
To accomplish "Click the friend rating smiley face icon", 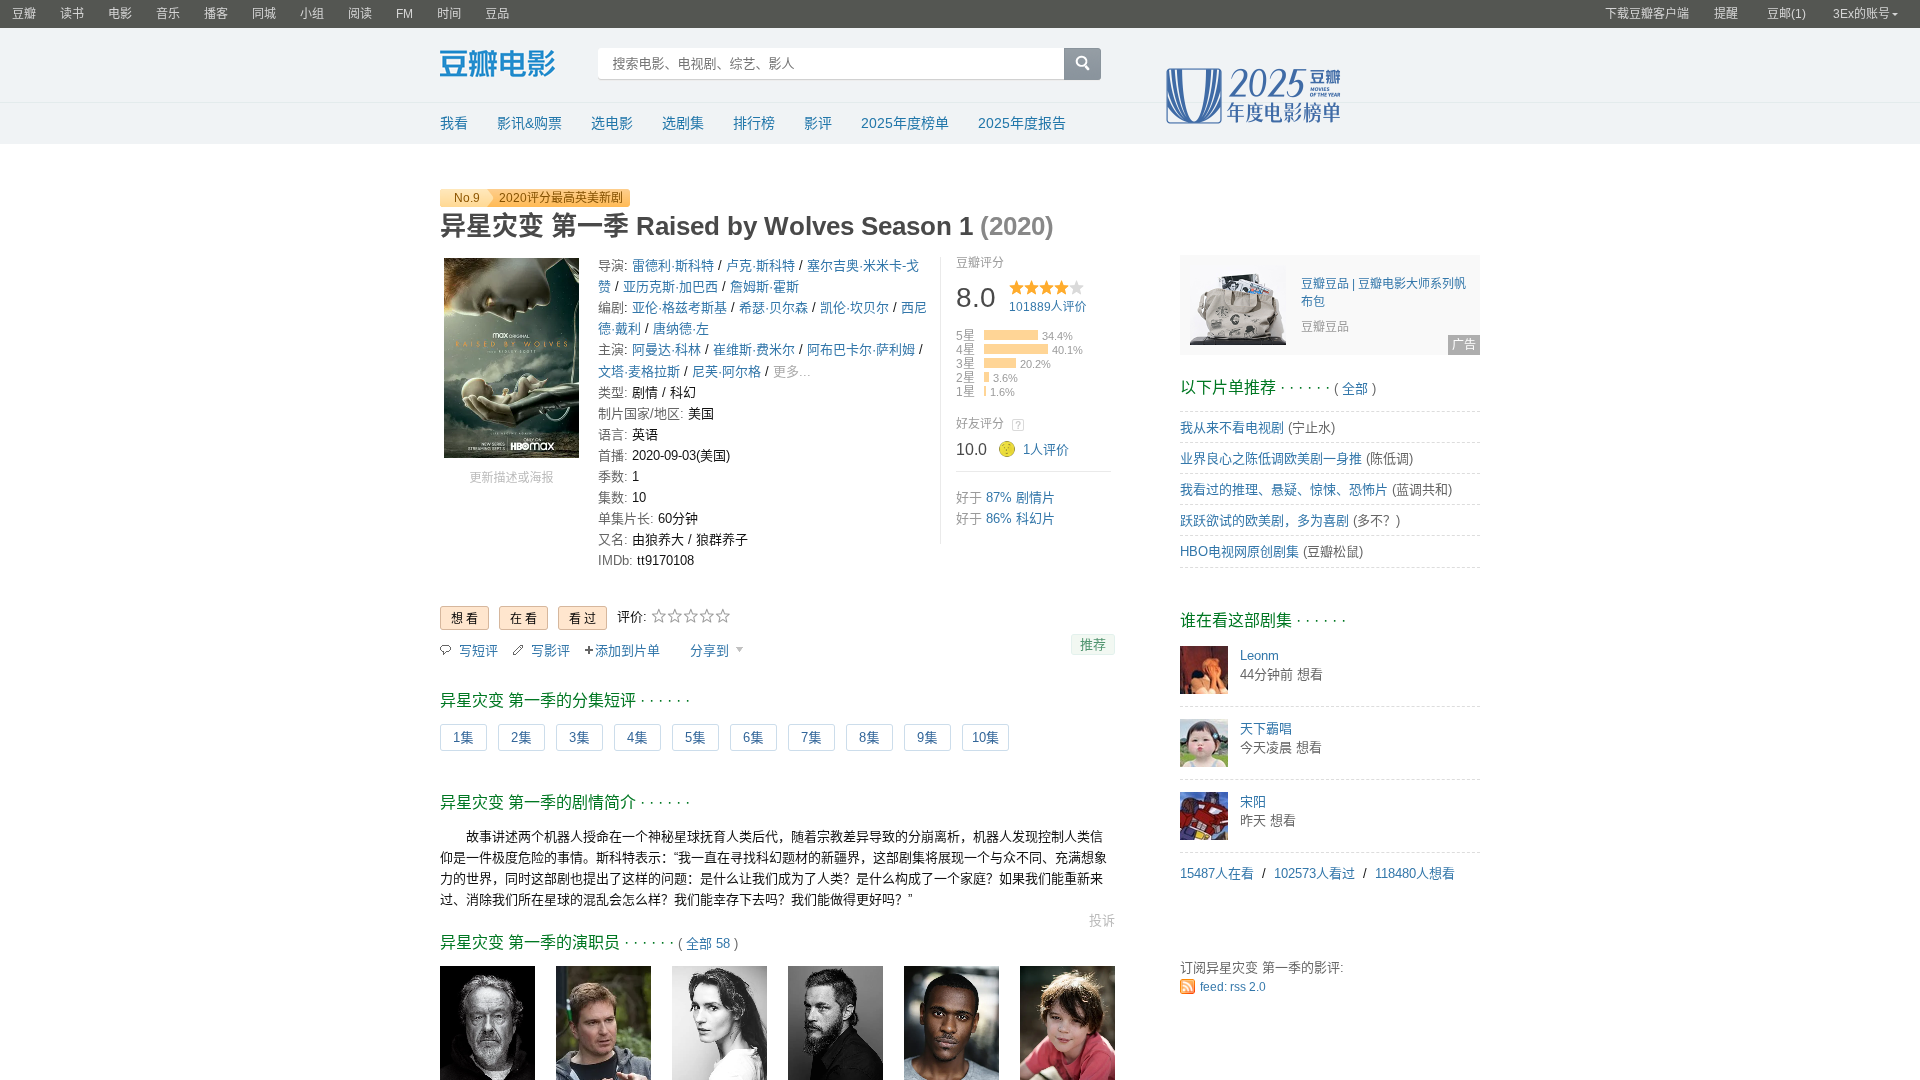I will click(1007, 450).
